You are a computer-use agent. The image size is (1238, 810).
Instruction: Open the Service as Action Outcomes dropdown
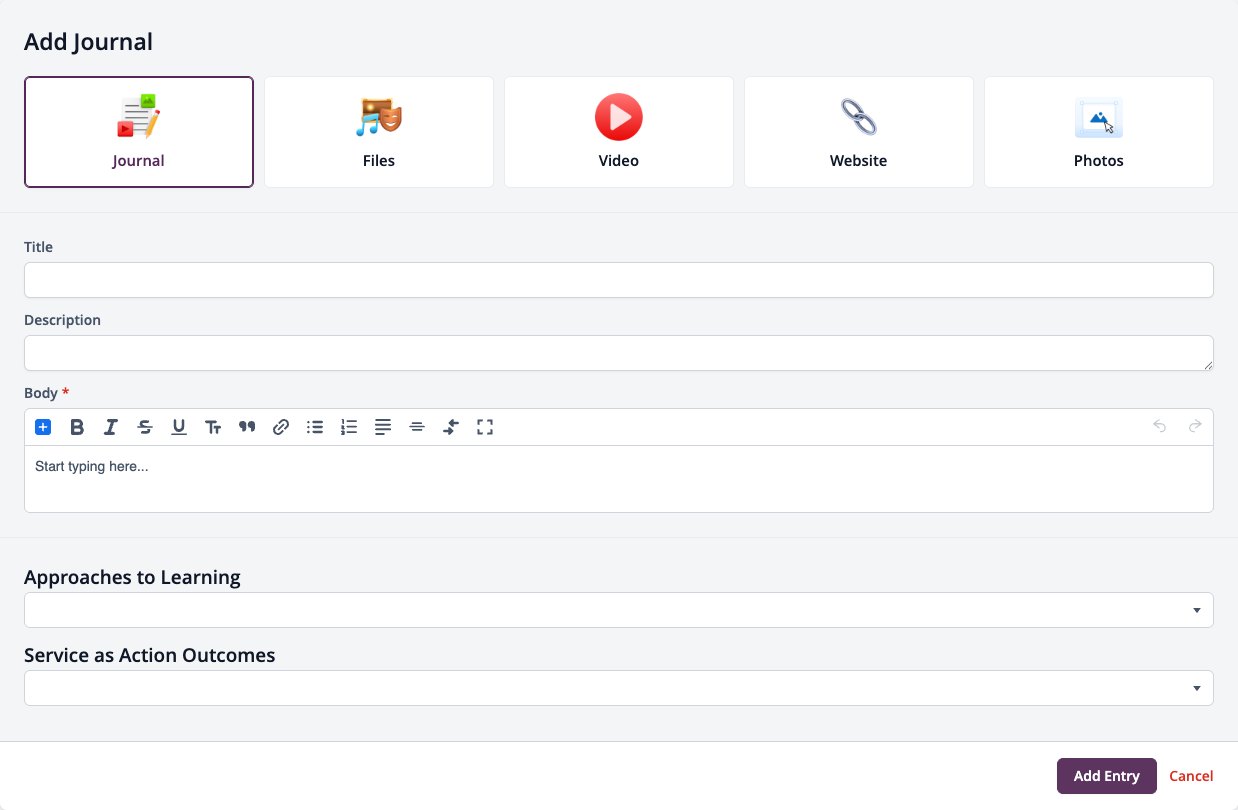[x=619, y=688]
